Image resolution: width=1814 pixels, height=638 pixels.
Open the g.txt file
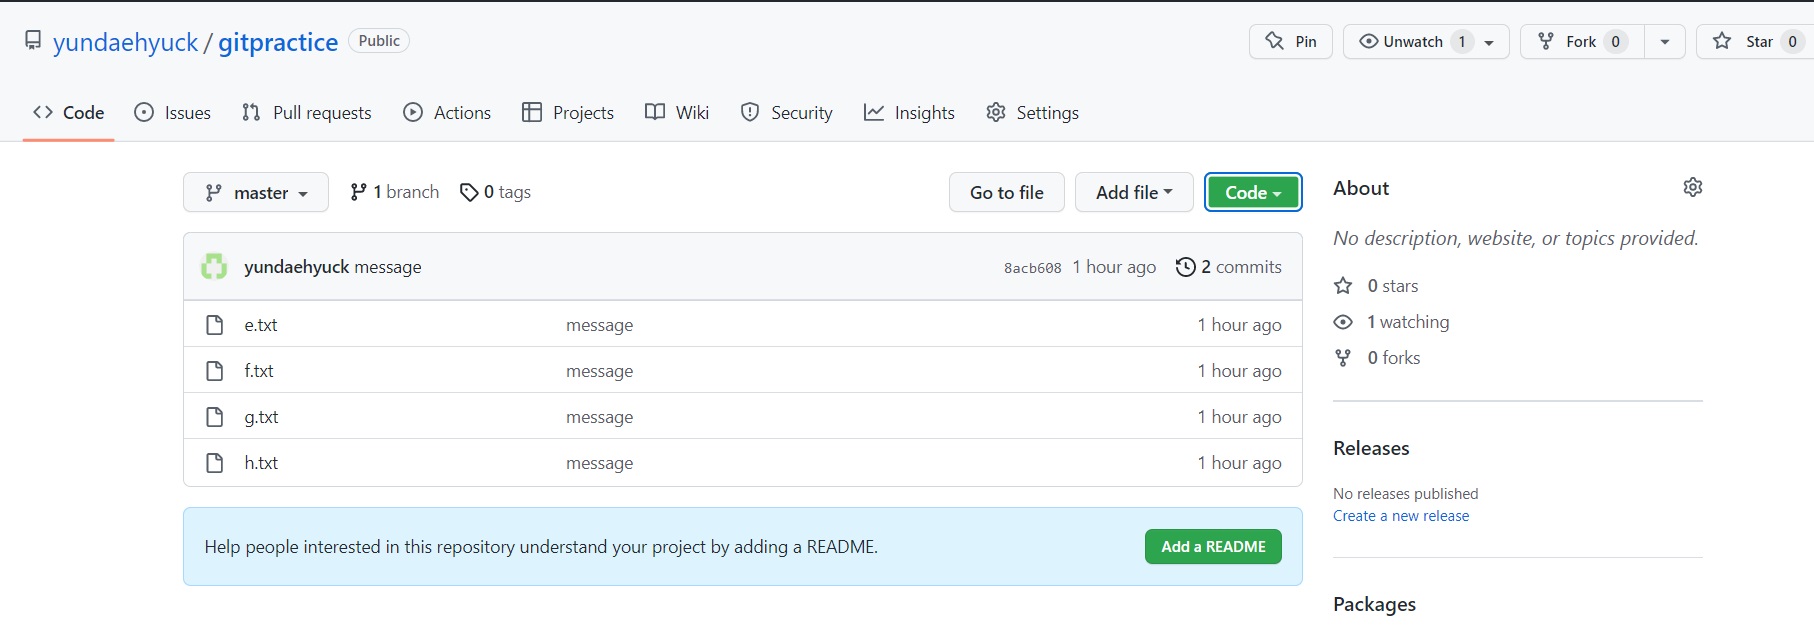point(261,417)
